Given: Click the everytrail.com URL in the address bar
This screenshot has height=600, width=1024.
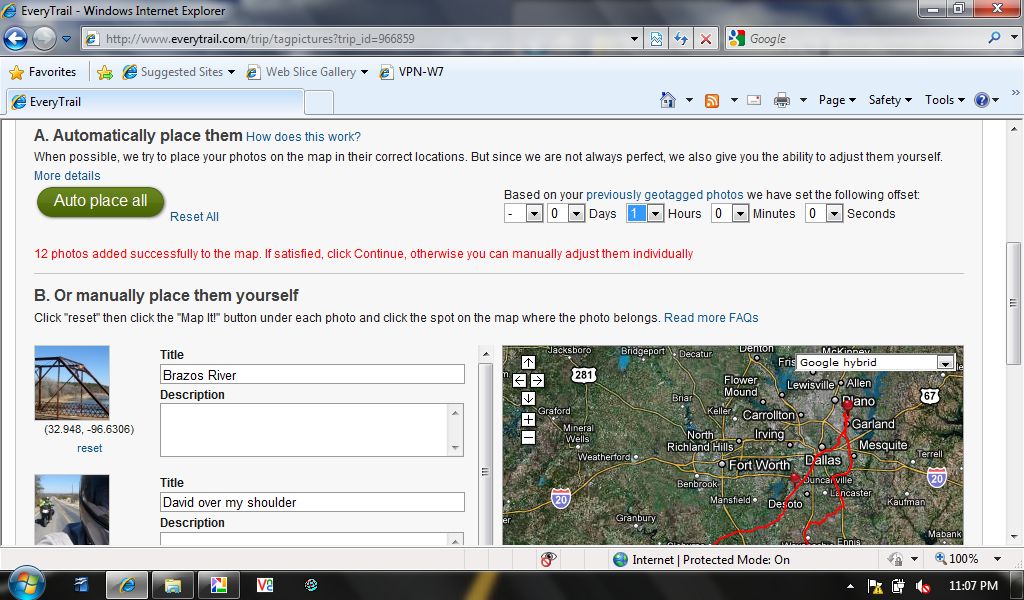Looking at the screenshot, I should (260, 39).
